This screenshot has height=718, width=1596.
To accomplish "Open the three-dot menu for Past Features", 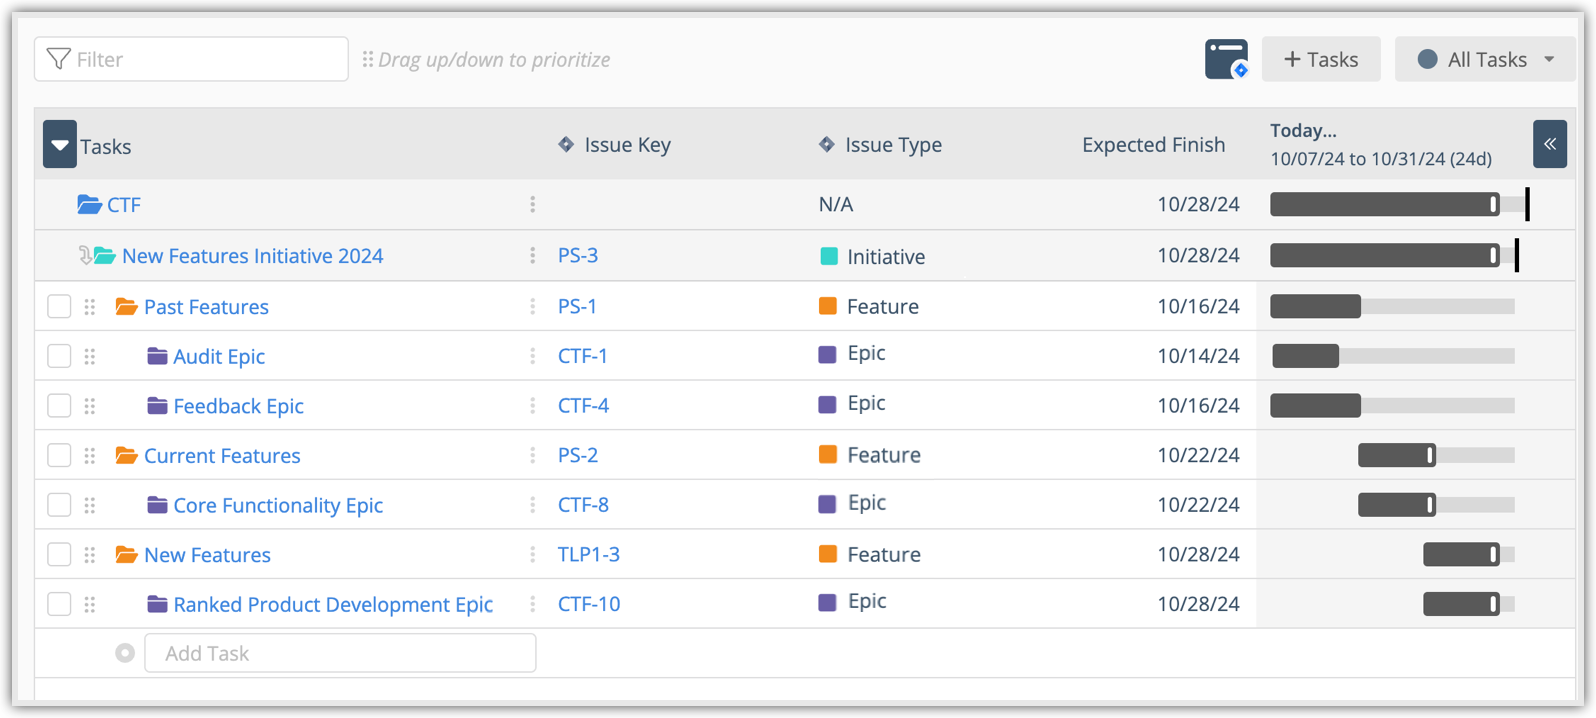I will 532,306.
